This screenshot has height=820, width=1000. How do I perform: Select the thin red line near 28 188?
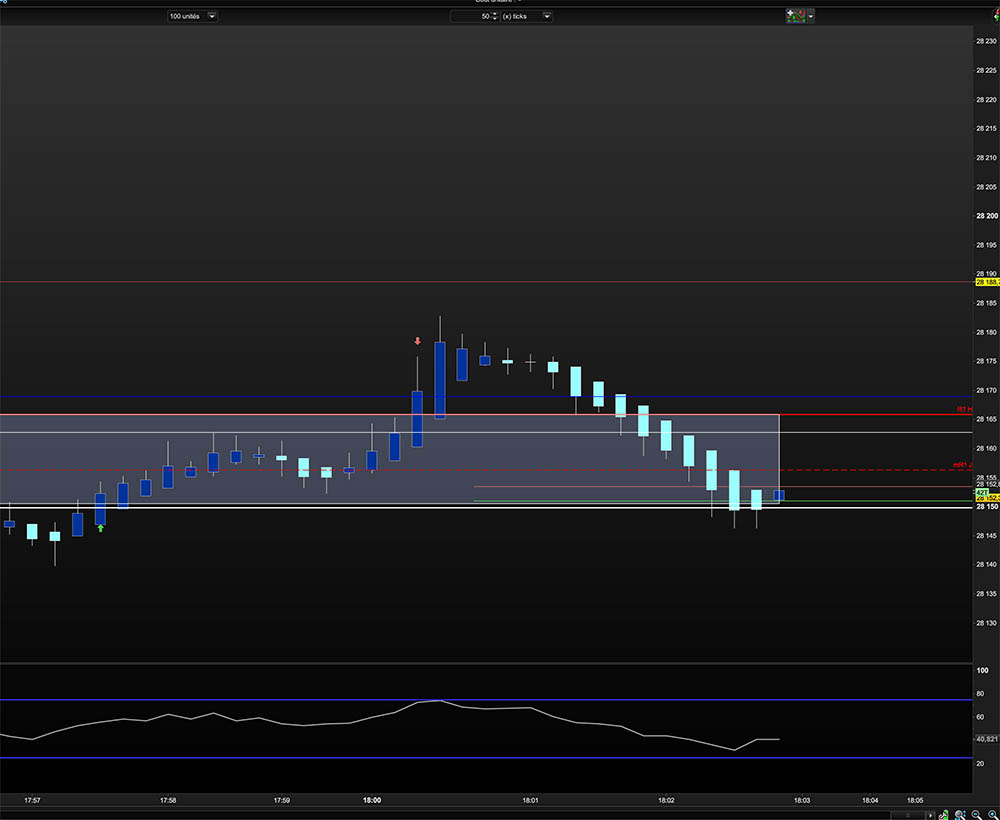[x=486, y=281]
